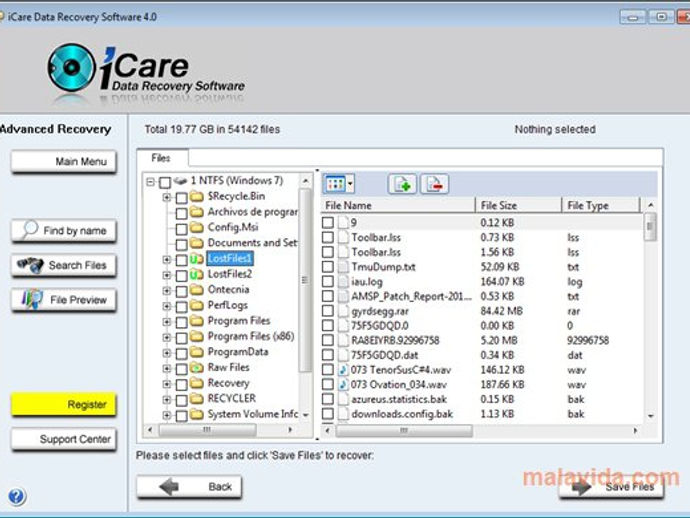
Task: Expand the System Volume Info folder node
Action: [x=166, y=415]
